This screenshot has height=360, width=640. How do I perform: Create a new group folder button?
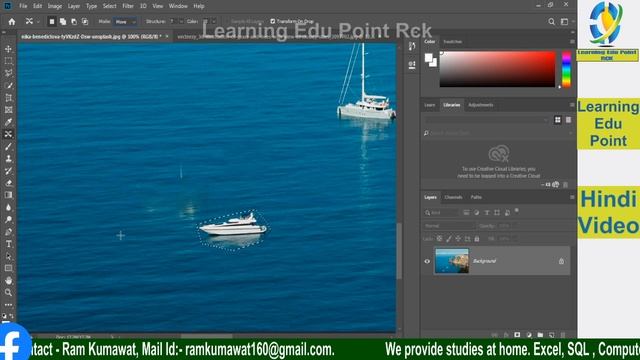[540, 335]
